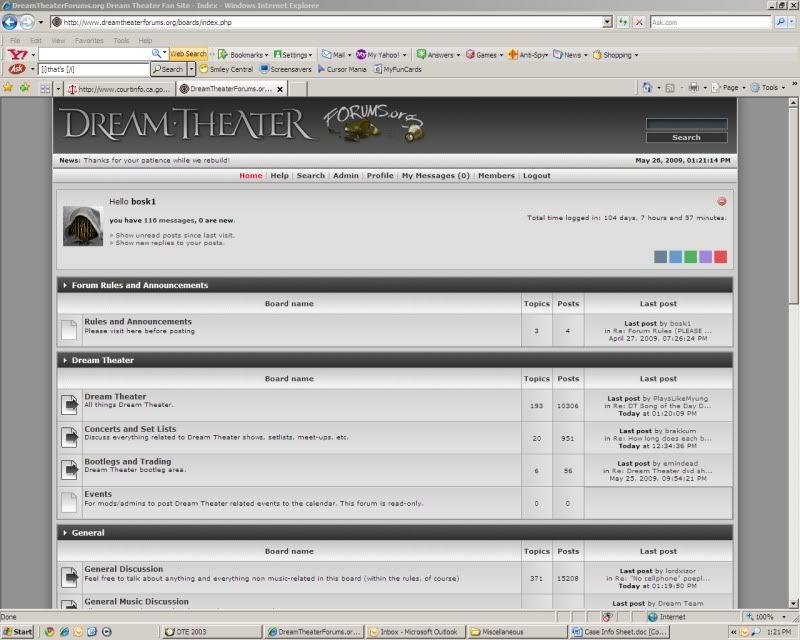This screenshot has height=640, width=800.
Task: Open MyFunCards from the Ask toolbar
Action: coord(397,69)
